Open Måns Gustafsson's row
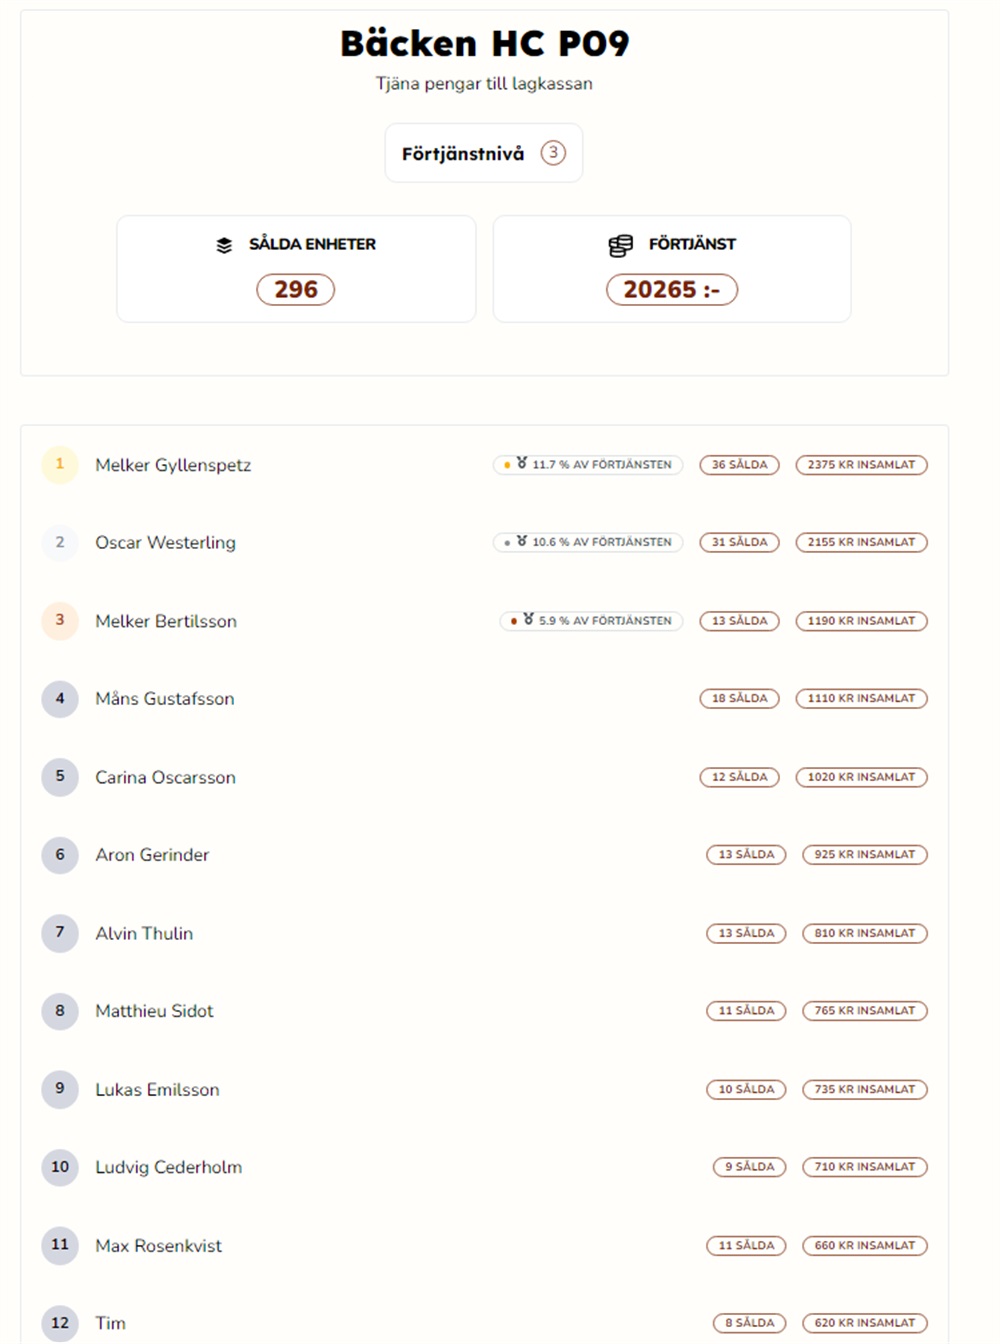This screenshot has height=1344, width=1000. [484, 699]
